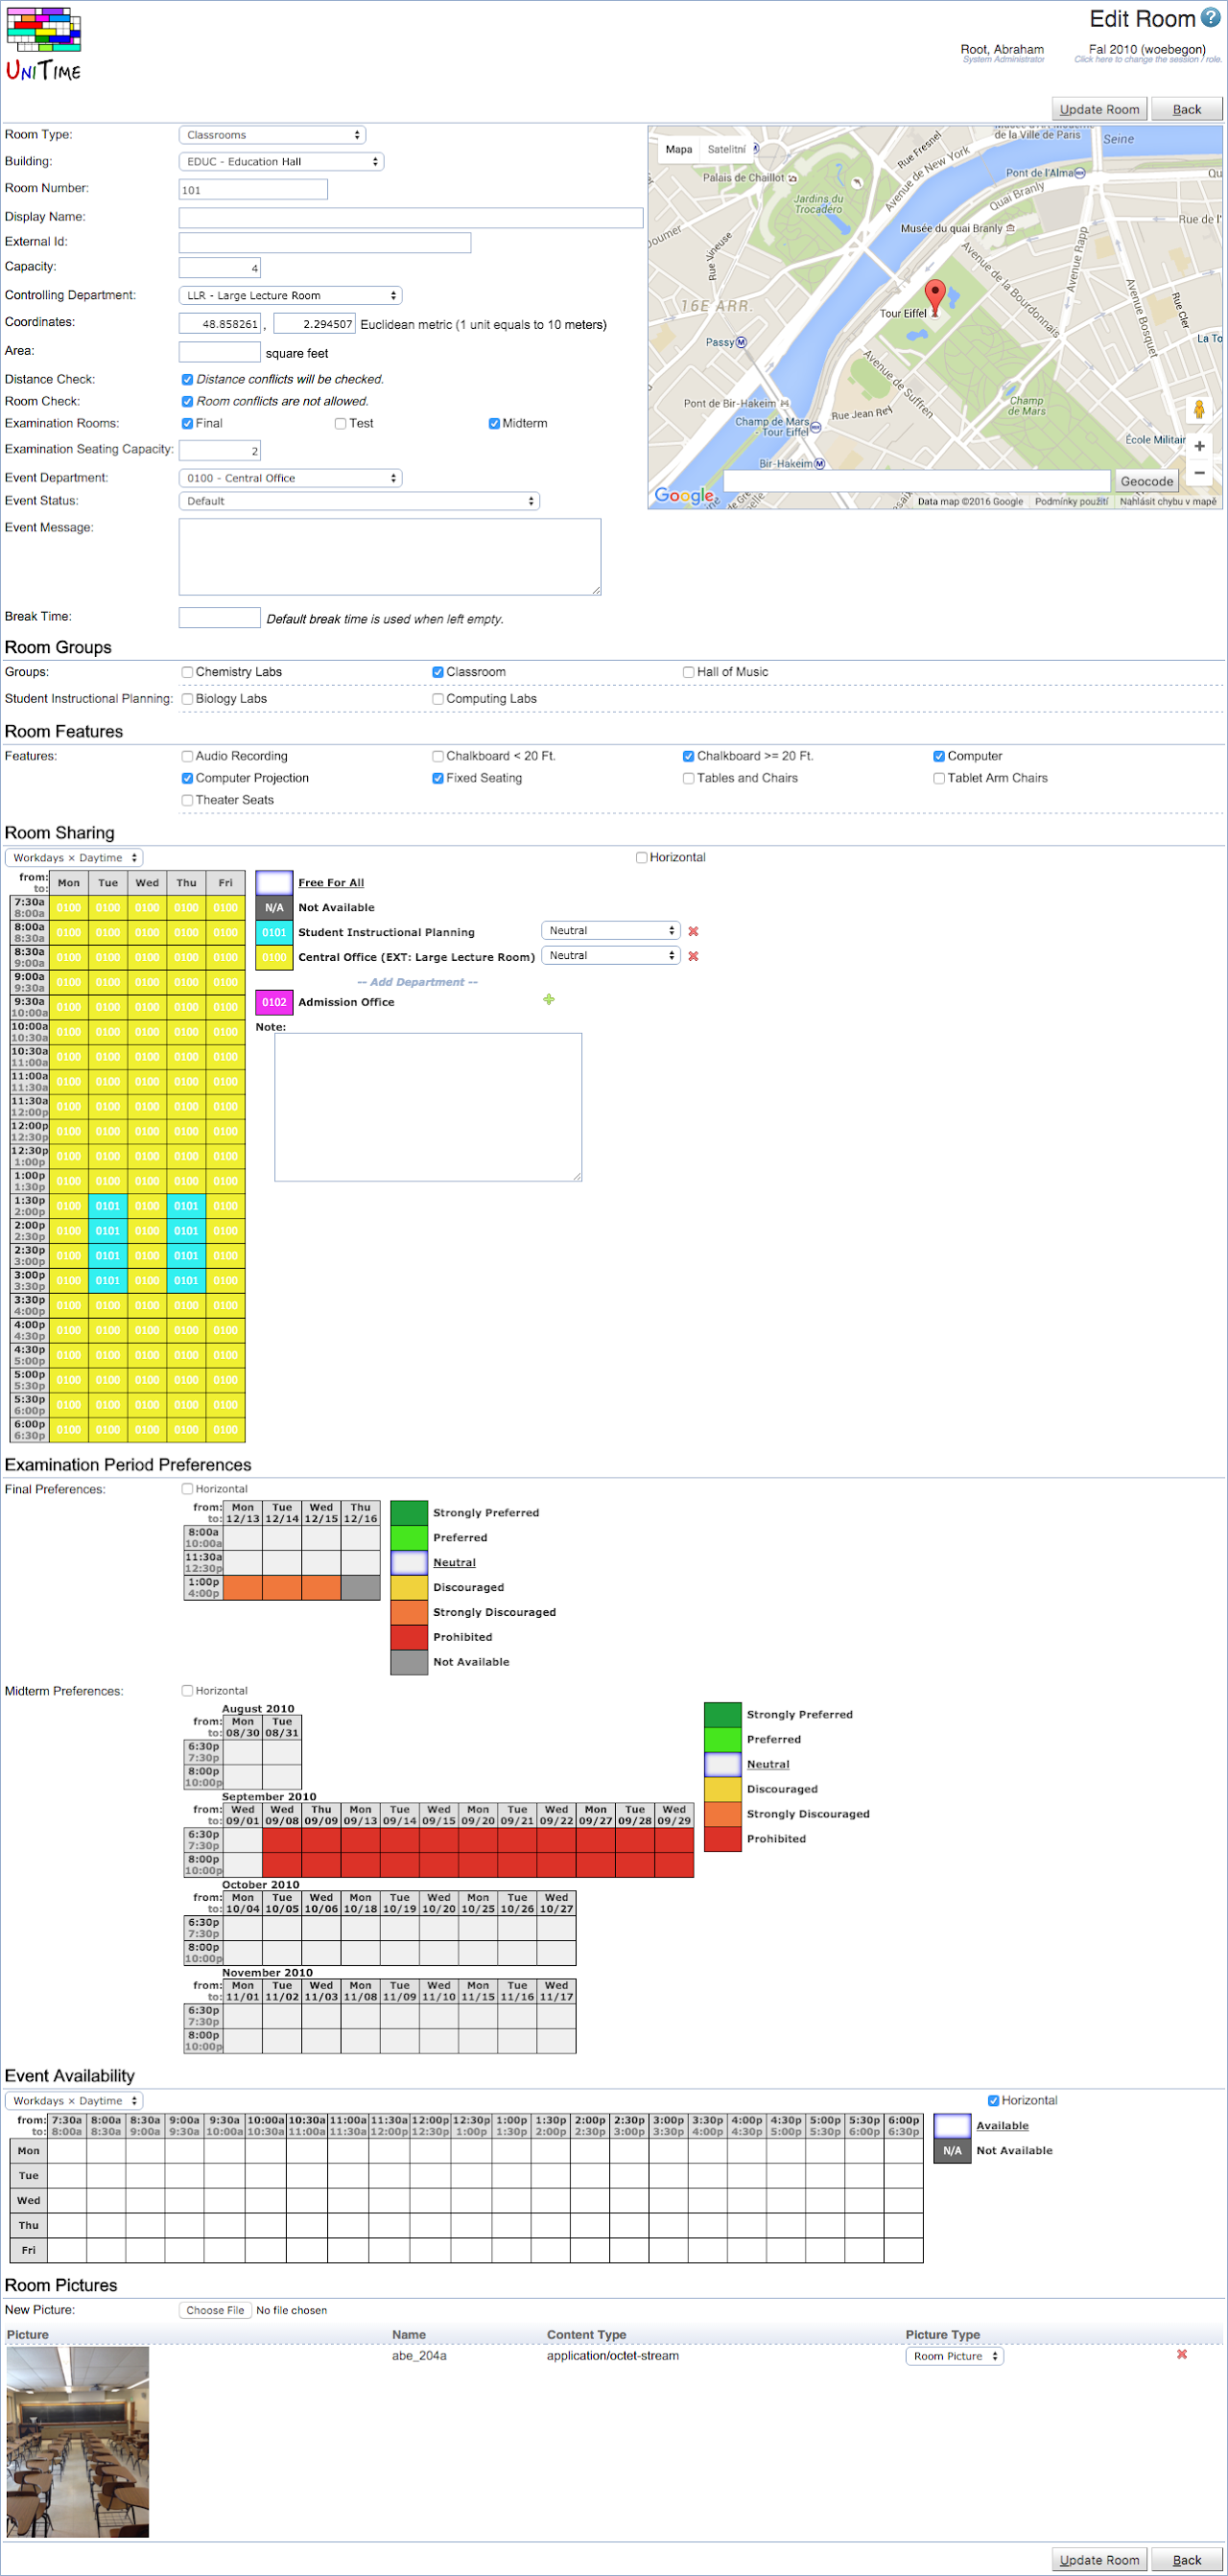Click the Geocode button

tap(1146, 481)
